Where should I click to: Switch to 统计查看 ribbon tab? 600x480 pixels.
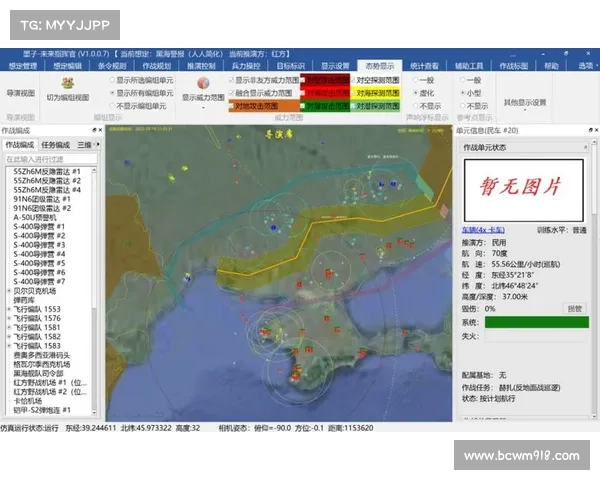point(425,65)
